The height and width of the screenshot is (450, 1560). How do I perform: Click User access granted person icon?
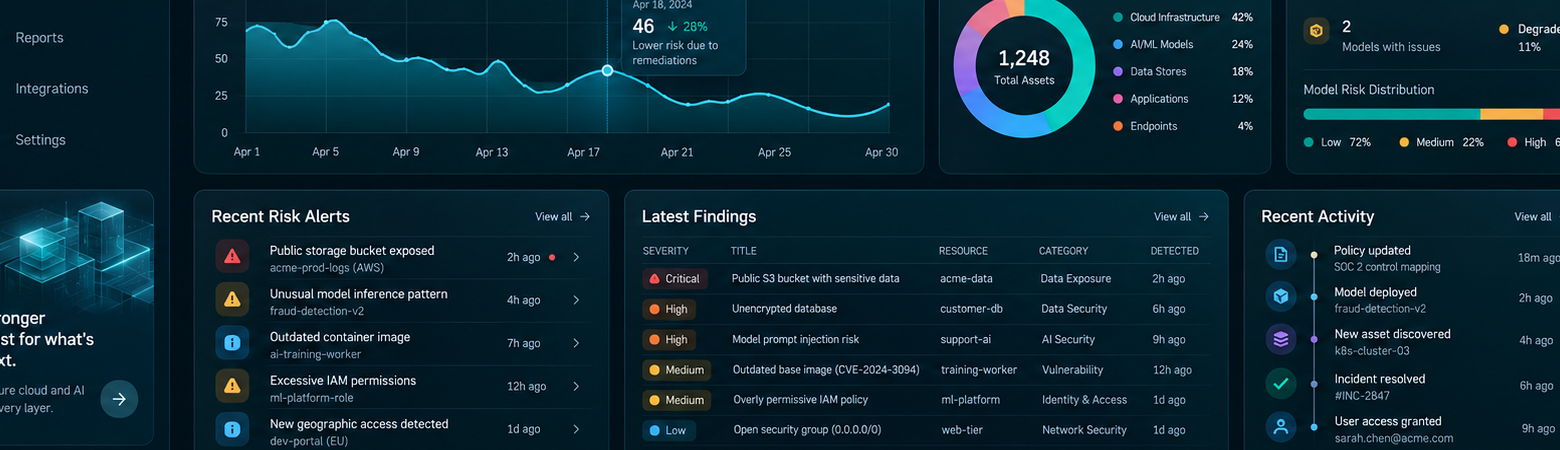pos(1281,427)
